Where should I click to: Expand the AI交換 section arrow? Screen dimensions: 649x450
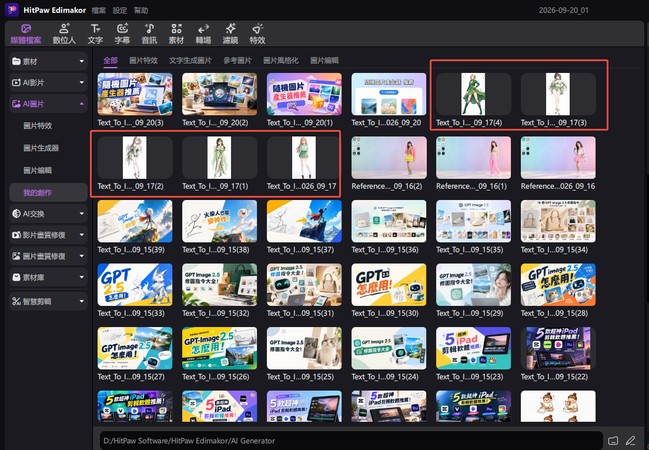coord(82,214)
